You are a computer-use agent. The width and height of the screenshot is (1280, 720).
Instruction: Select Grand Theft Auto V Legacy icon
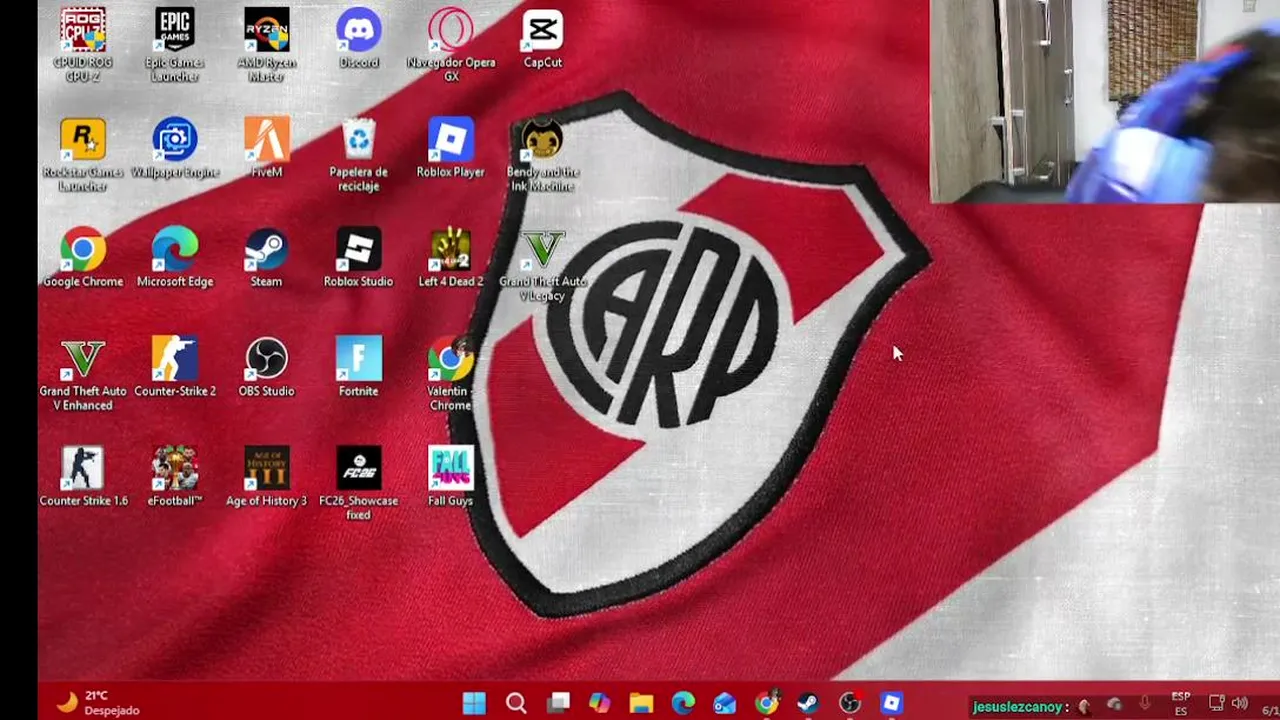(x=543, y=265)
